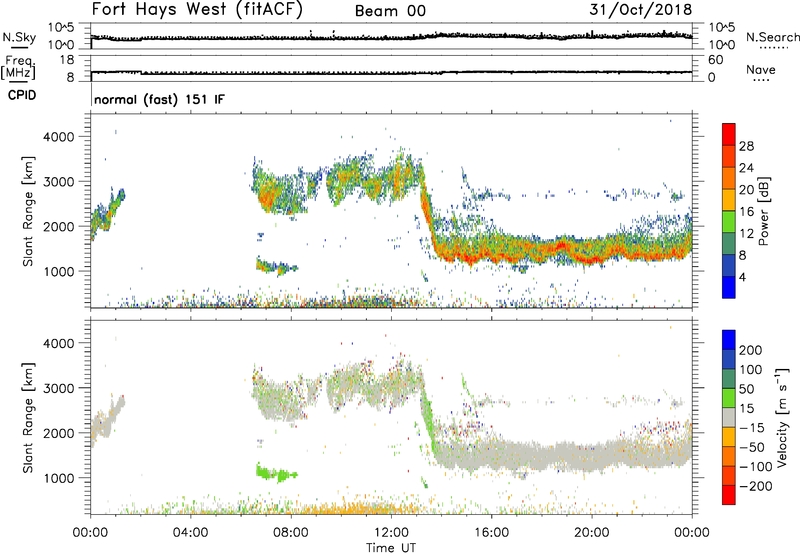Click the 'Power [dB]' axis label
The image size is (800, 554).
(763, 211)
